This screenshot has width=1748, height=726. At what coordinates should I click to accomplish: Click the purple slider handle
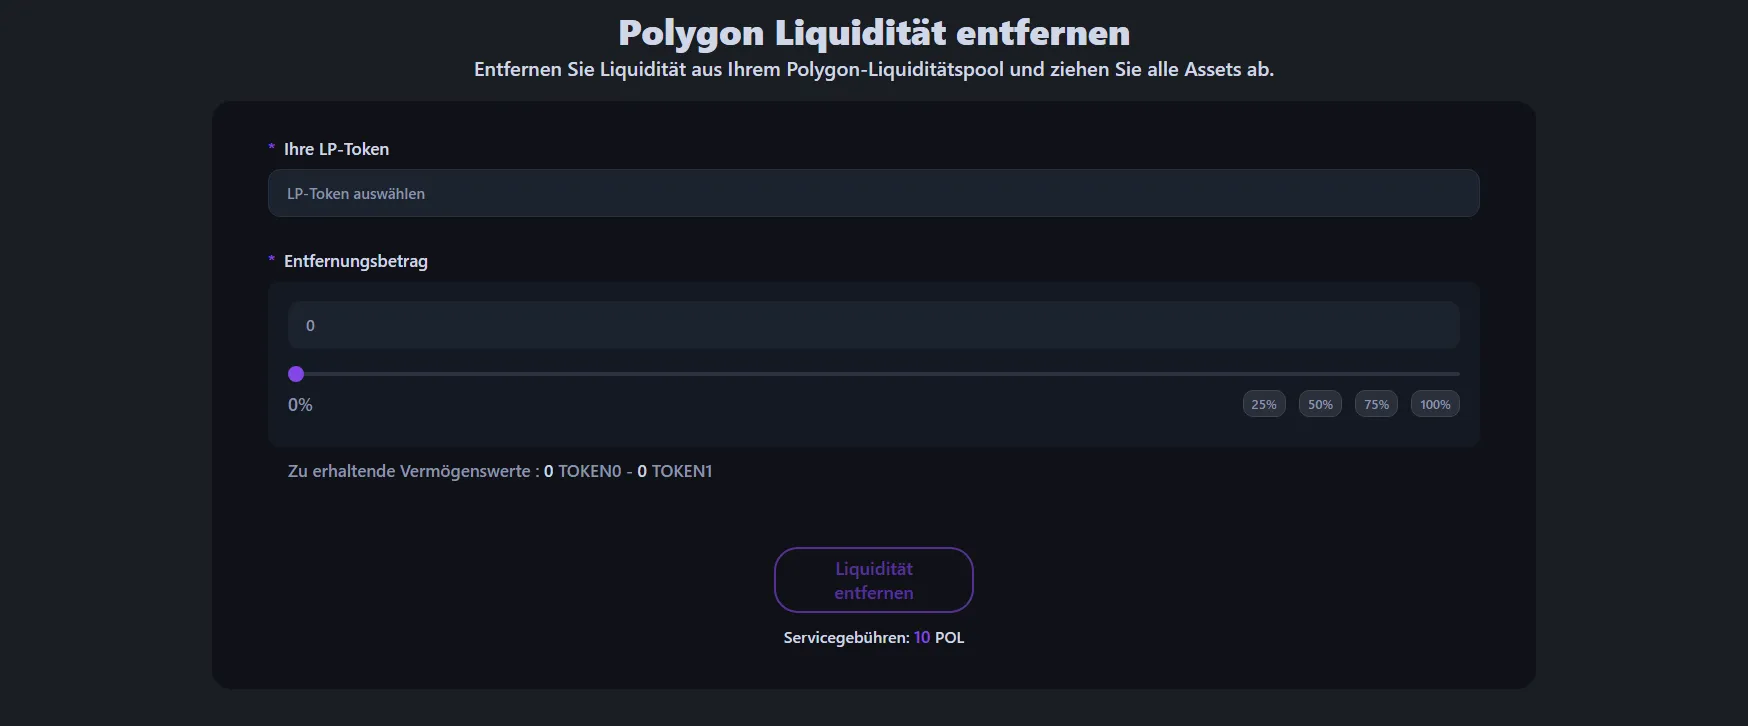pyautogui.click(x=296, y=374)
